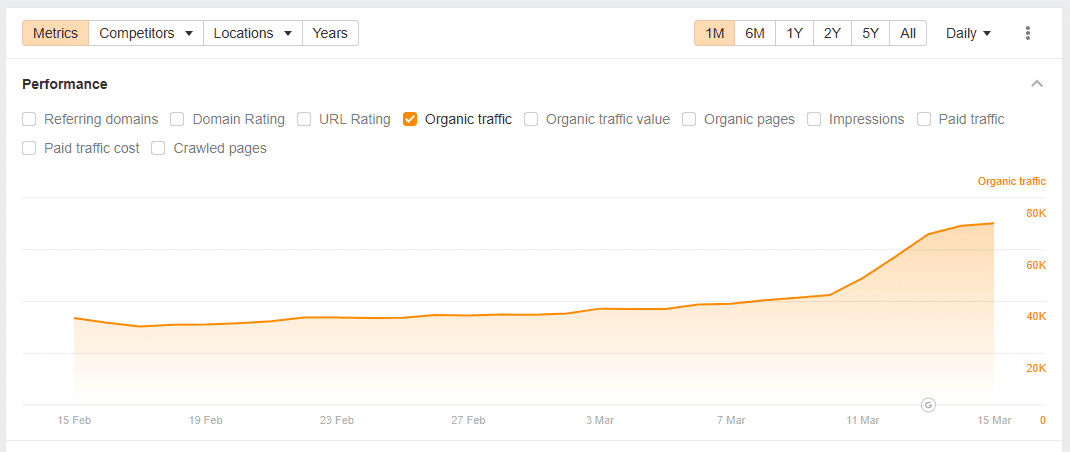
Task: Open the three-dot more options menu
Action: click(x=1027, y=33)
